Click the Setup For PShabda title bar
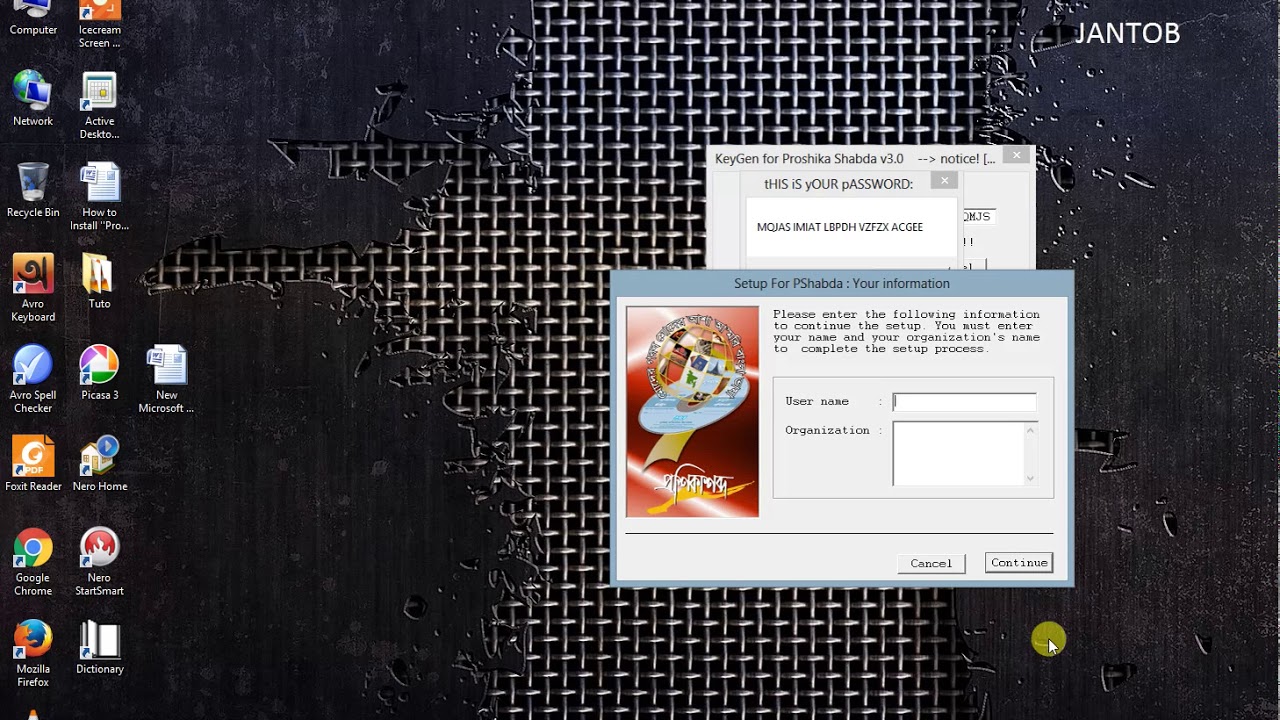Screen dimensions: 1280x720 pyautogui.click(x=842, y=283)
